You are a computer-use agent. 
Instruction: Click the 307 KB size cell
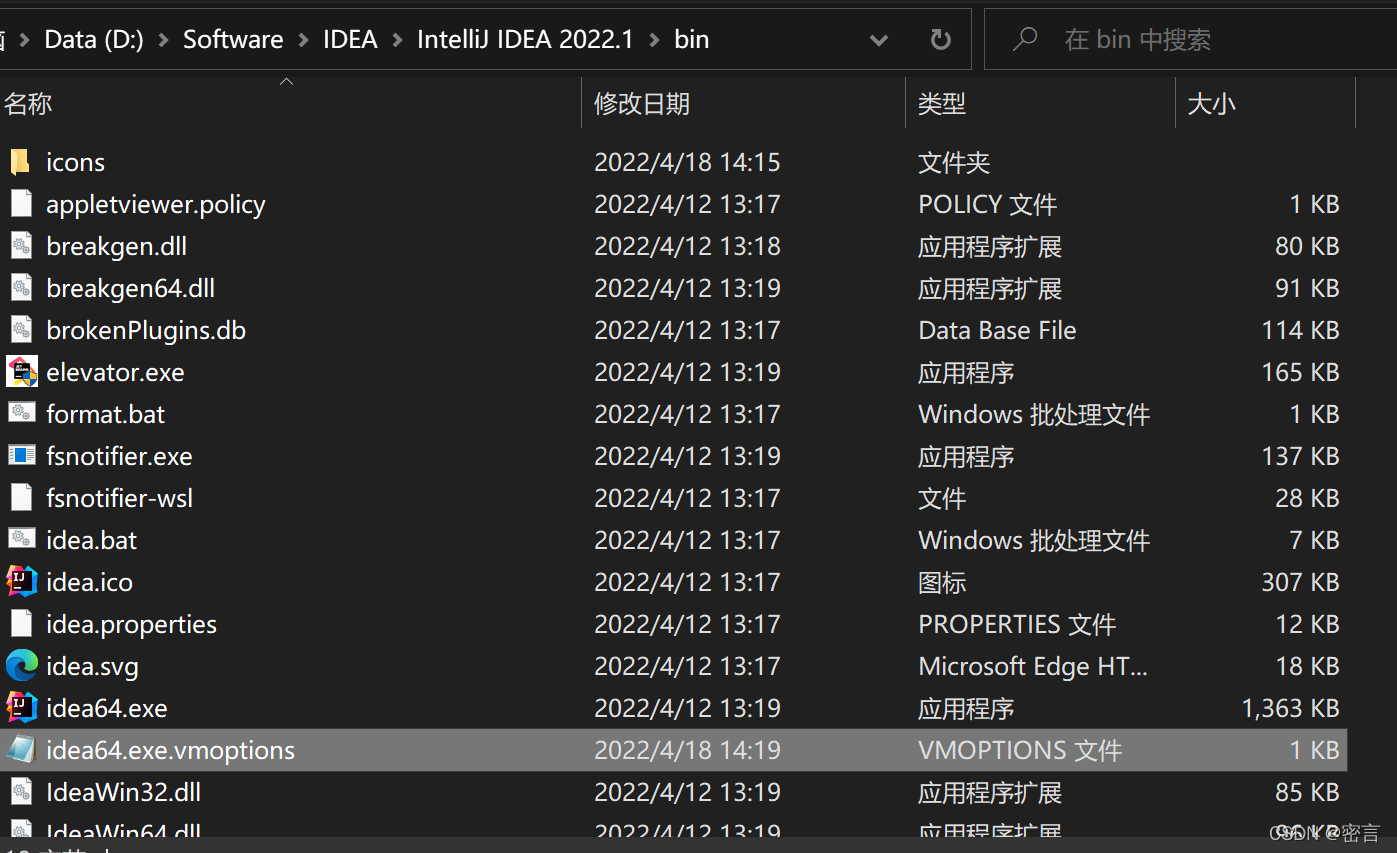[x=1300, y=582]
